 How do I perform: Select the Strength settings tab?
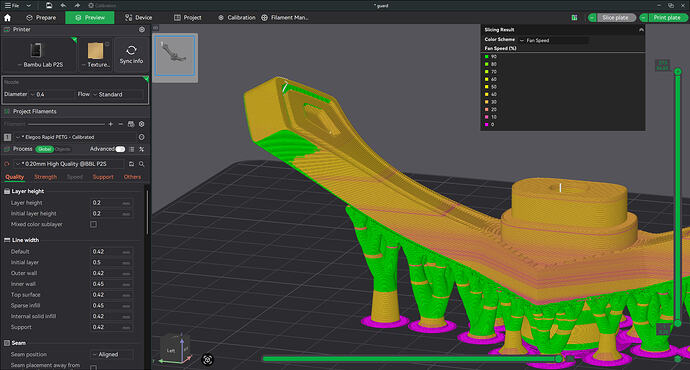45,177
